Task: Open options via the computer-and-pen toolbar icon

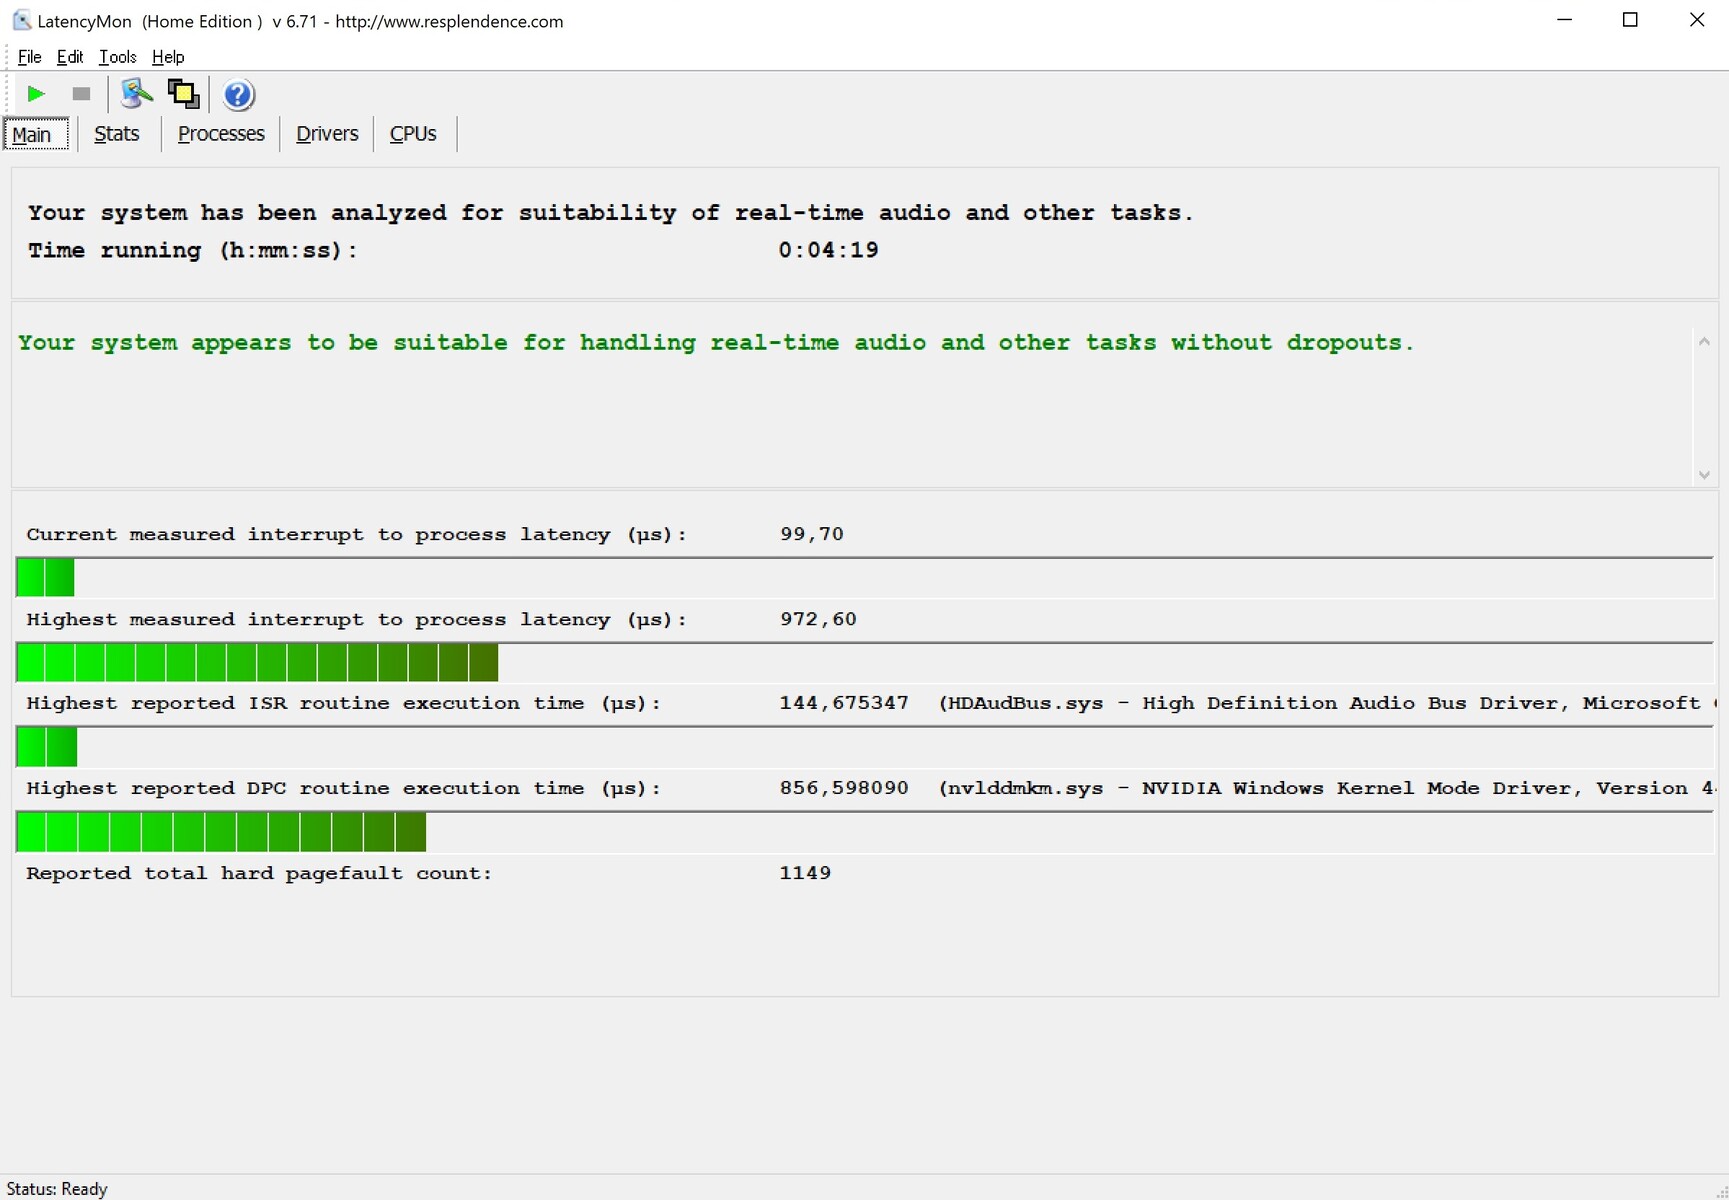Action: point(136,94)
